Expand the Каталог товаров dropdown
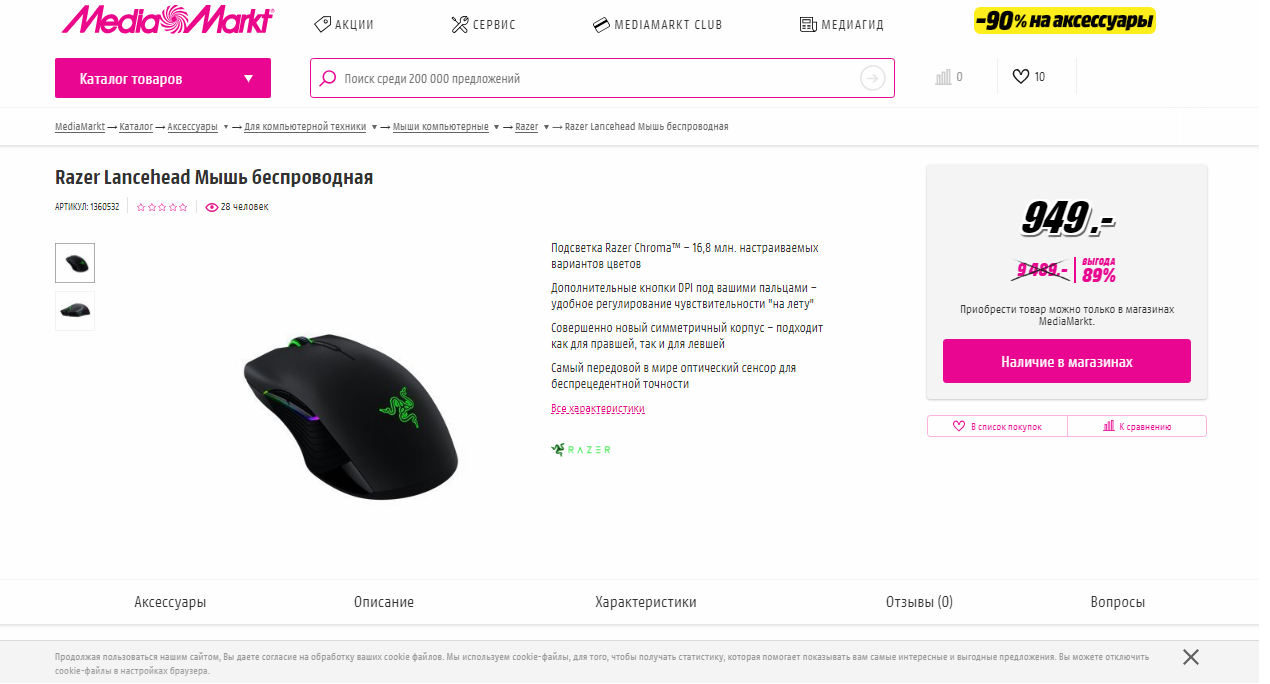Viewport: 1270px width, 684px height. click(x=163, y=78)
